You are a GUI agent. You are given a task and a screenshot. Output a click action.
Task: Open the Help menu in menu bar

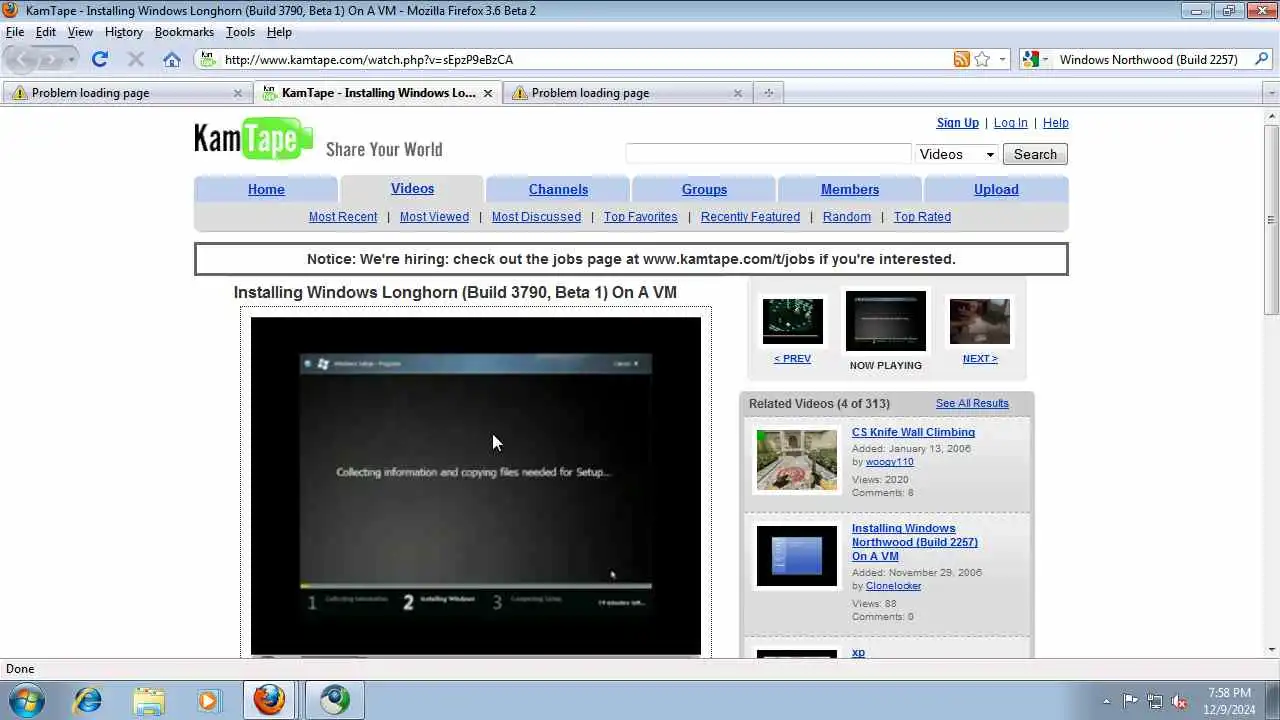tap(279, 32)
